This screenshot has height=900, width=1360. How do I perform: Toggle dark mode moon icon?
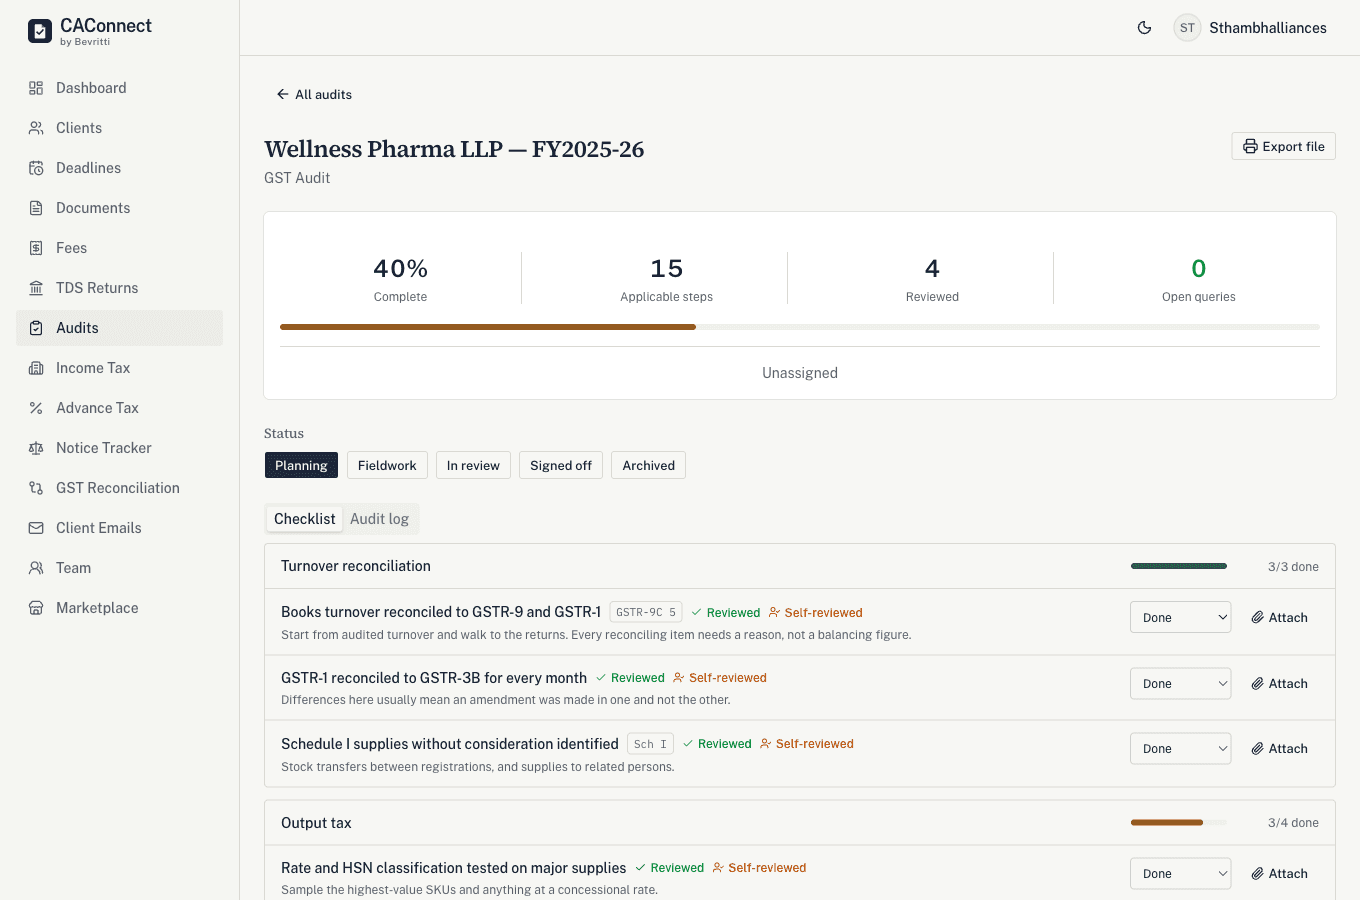tap(1145, 28)
